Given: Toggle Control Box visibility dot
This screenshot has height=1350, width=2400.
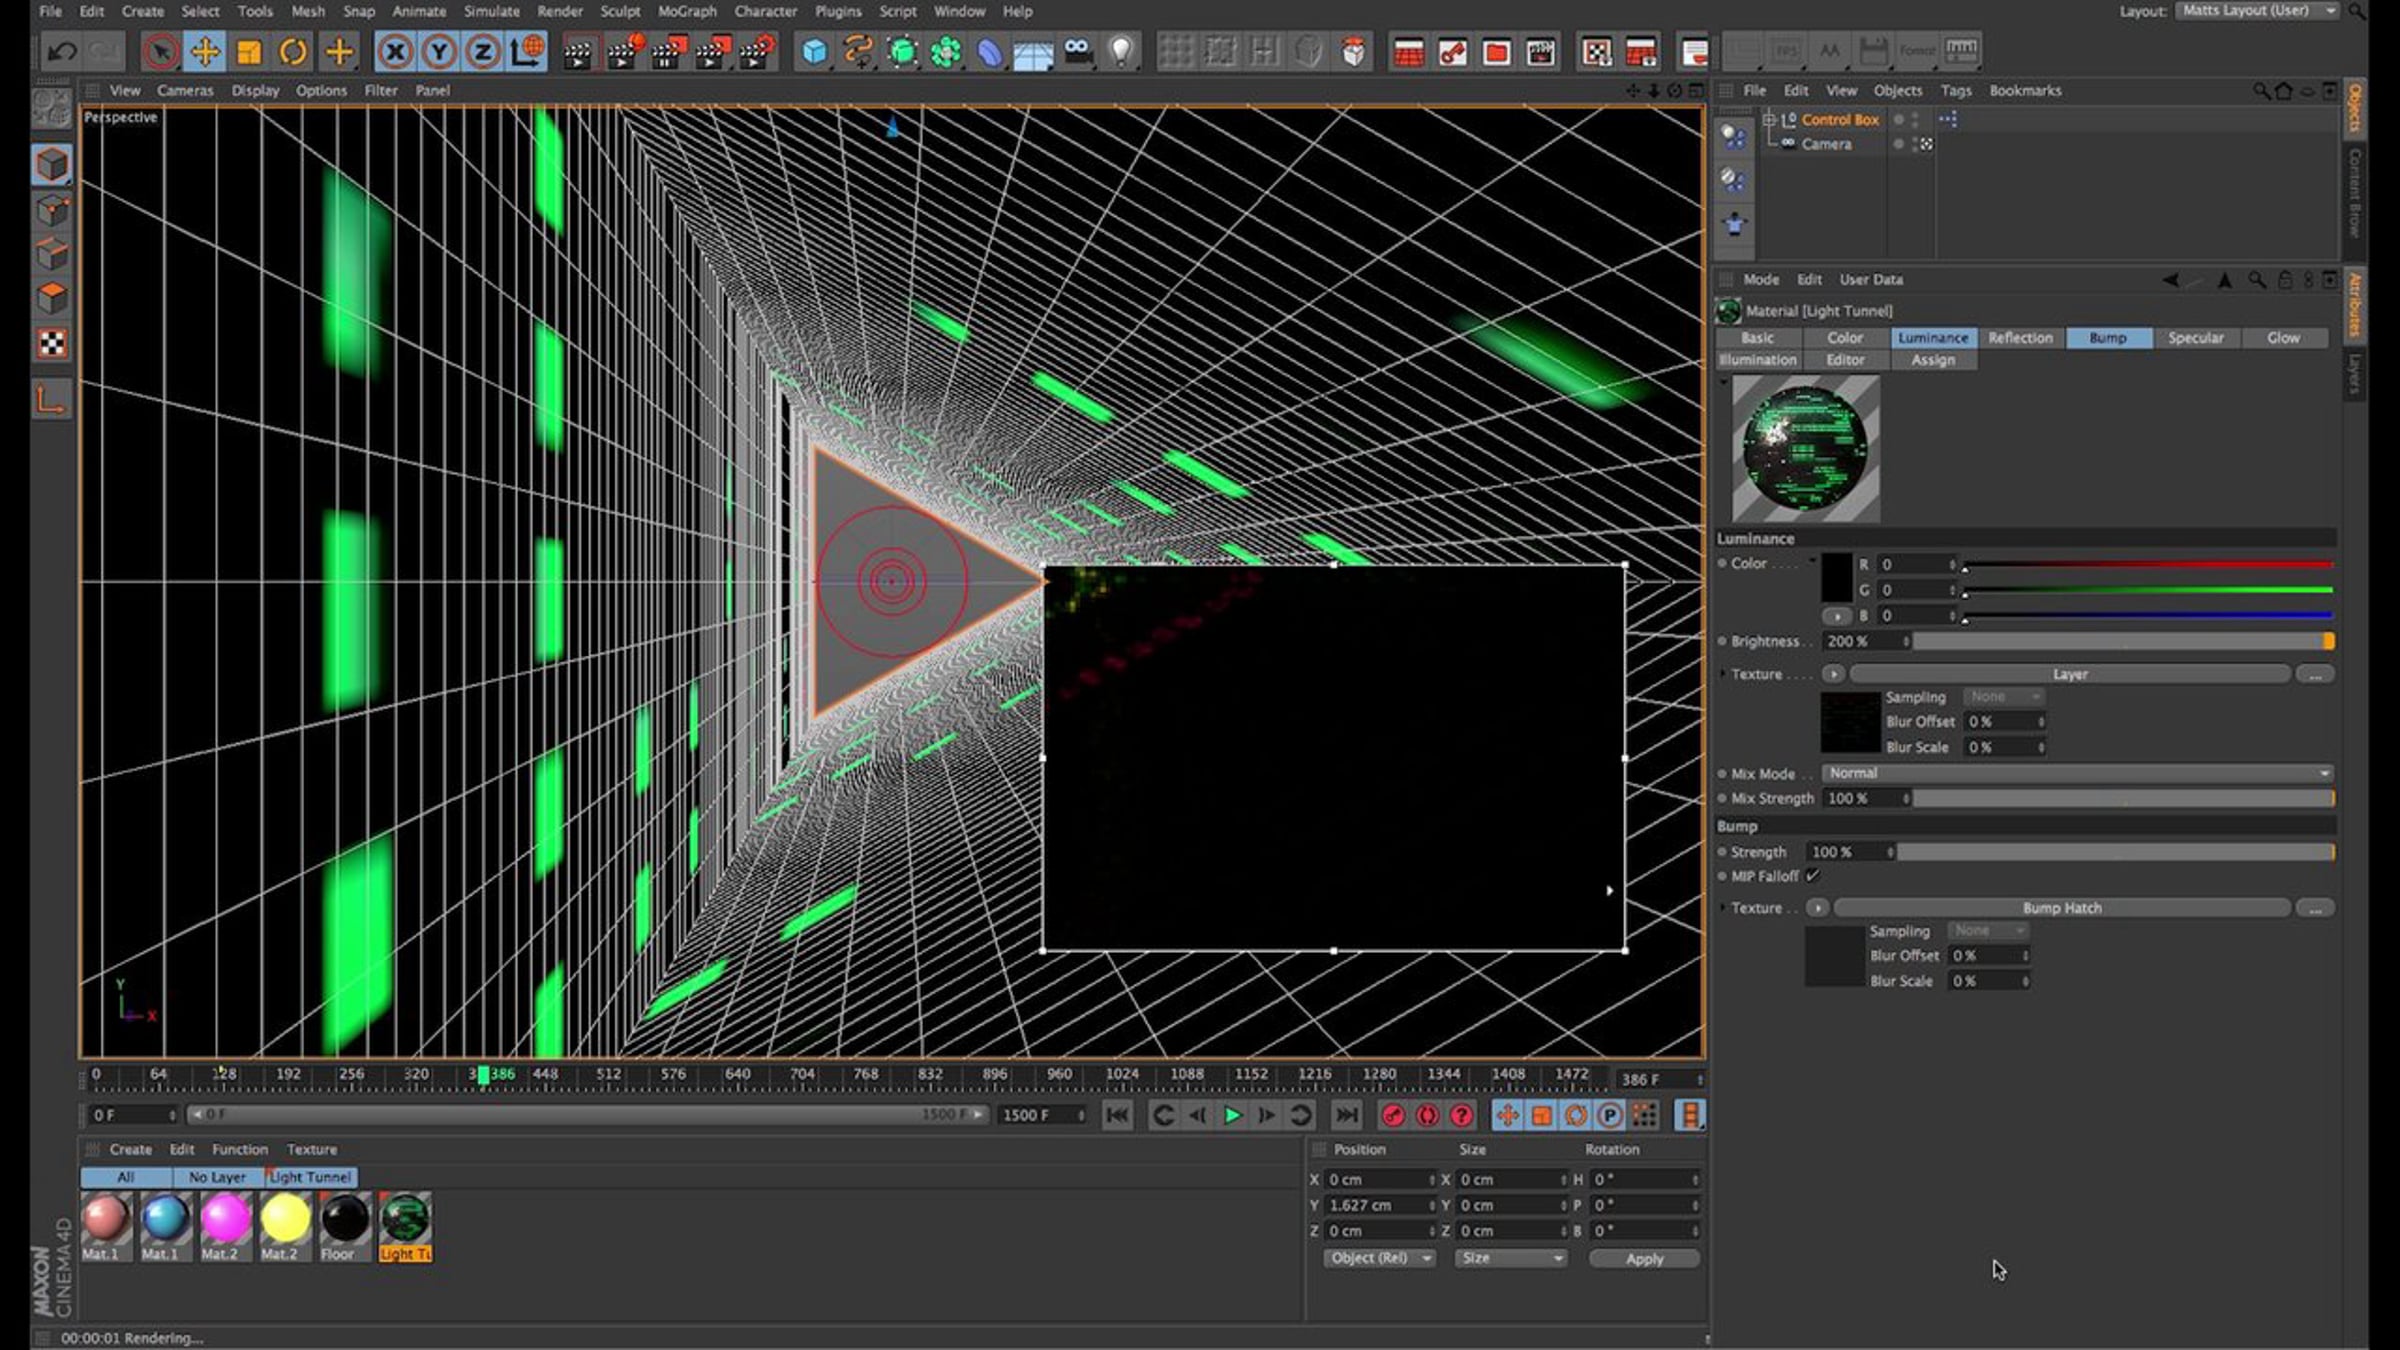Looking at the screenshot, I should tap(1899, 119).
